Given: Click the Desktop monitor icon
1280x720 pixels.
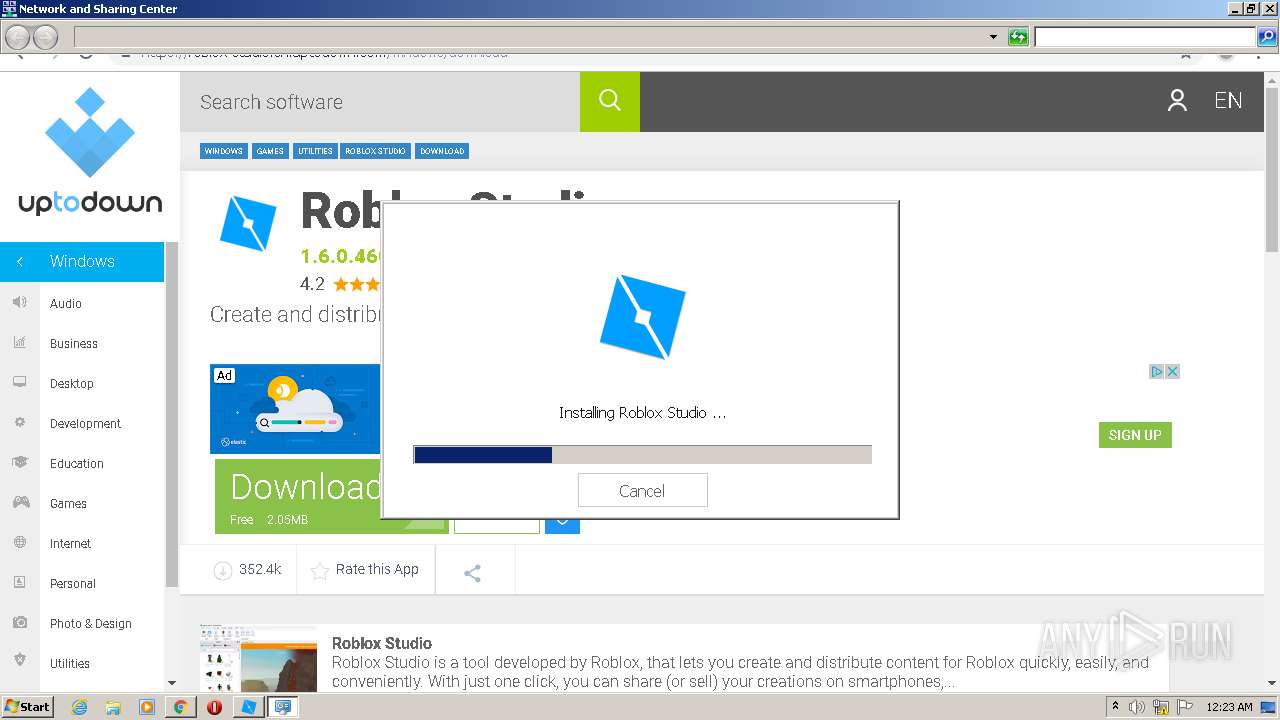Looking at the screenshot, I should 19,382.
